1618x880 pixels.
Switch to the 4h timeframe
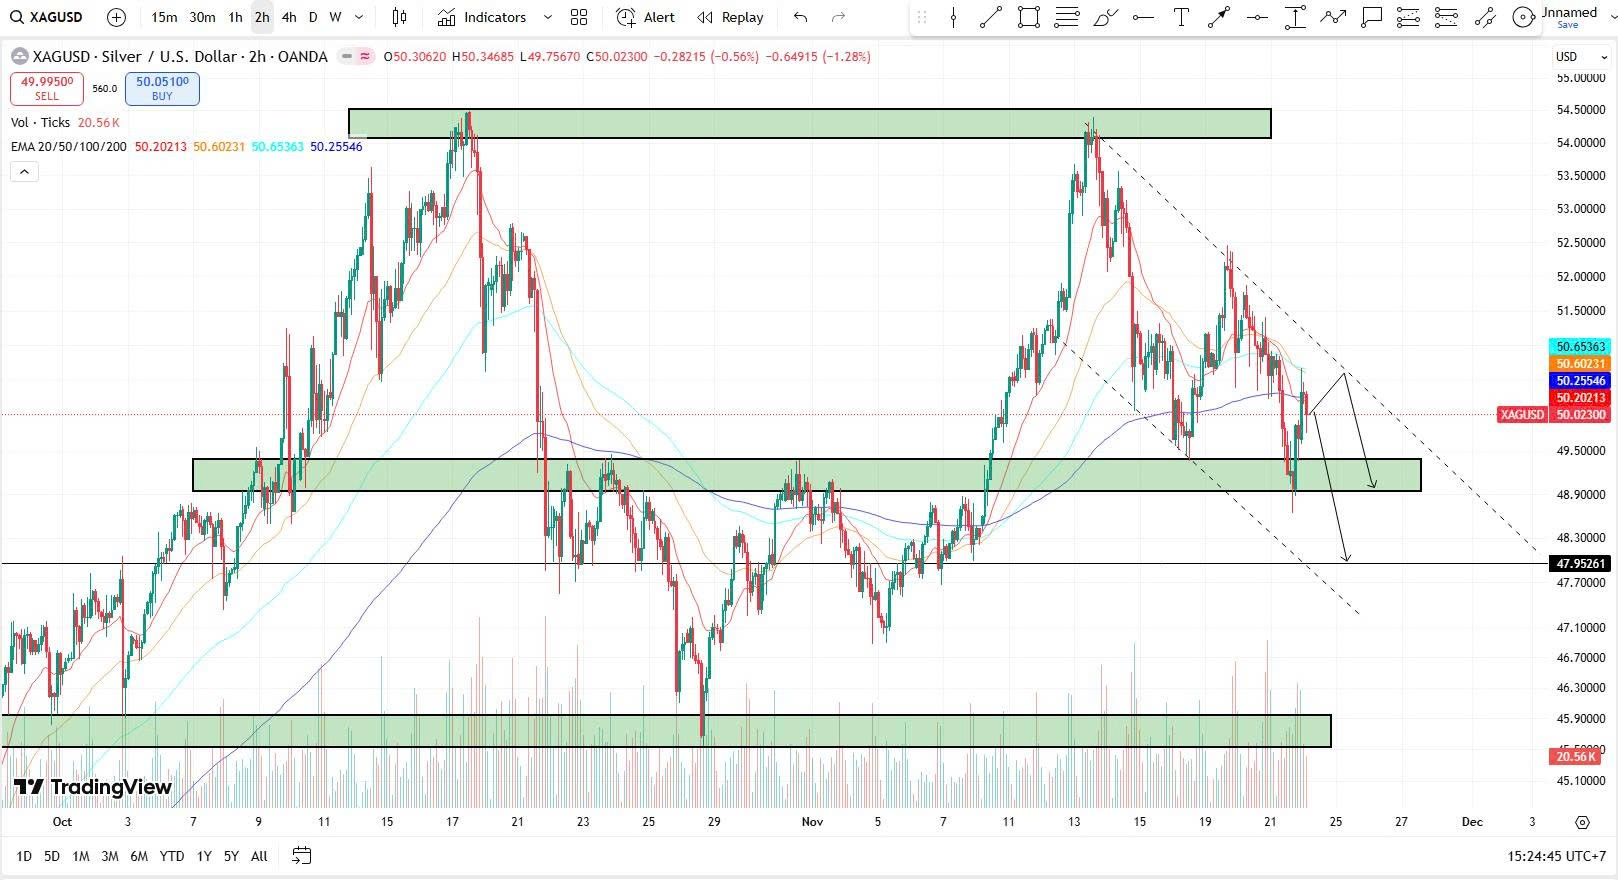click(289, 17)
